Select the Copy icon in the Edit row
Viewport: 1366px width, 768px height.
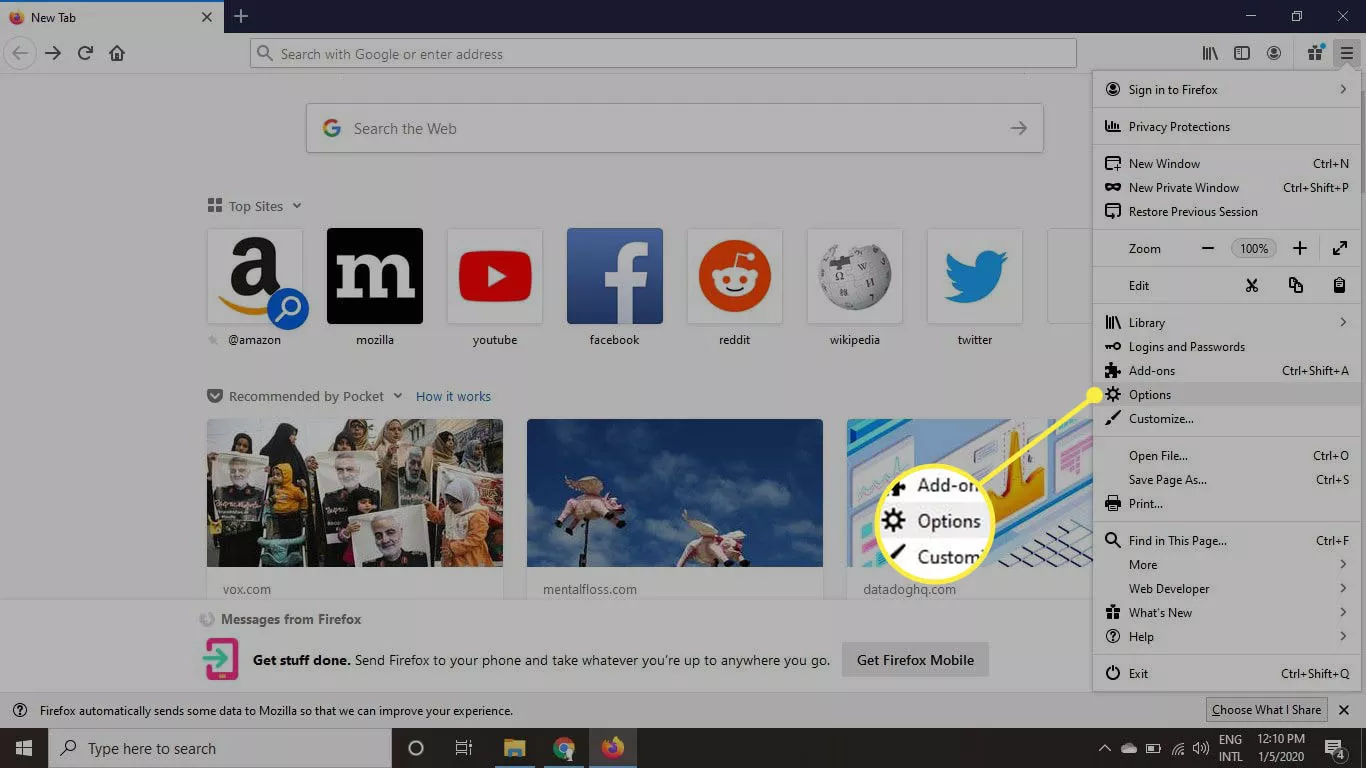[1296, 285]
